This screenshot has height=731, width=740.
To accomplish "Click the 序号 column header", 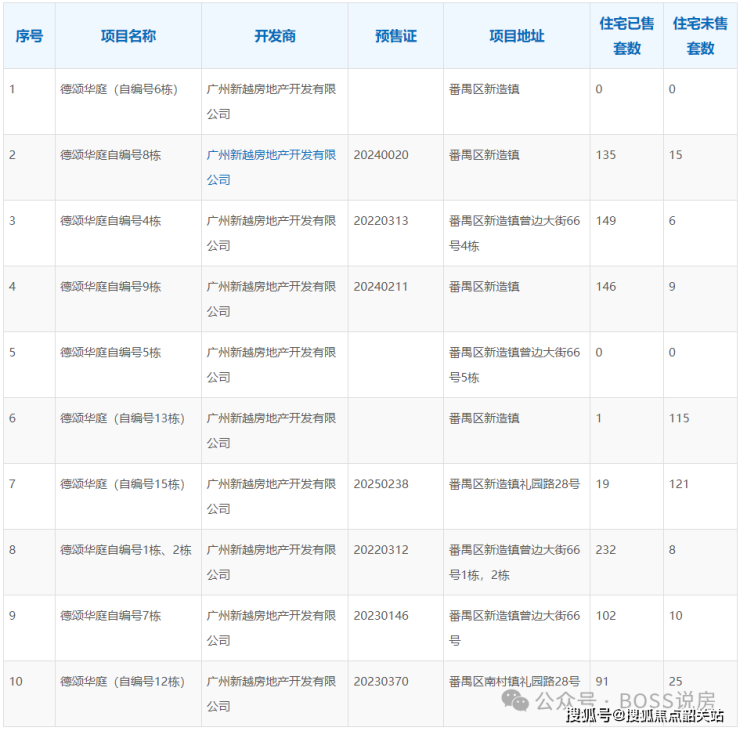I will 29,36.
